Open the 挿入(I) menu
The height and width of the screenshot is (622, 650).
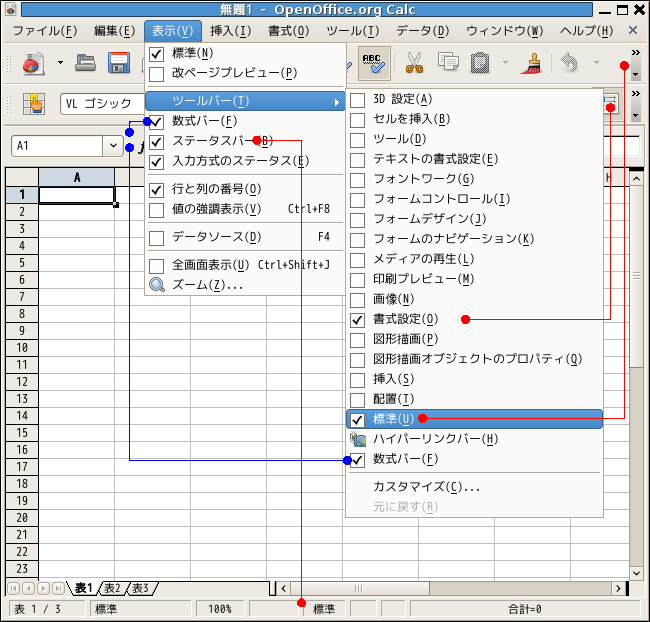click(x=230, y=31)
